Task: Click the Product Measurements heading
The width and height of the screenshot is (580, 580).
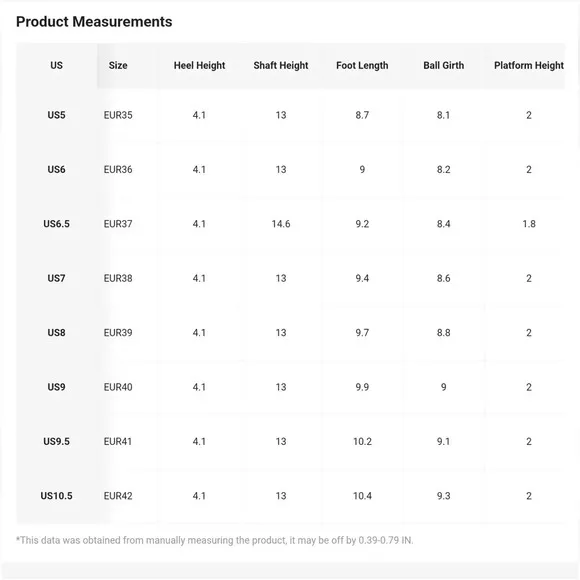Action: (94, 22)
